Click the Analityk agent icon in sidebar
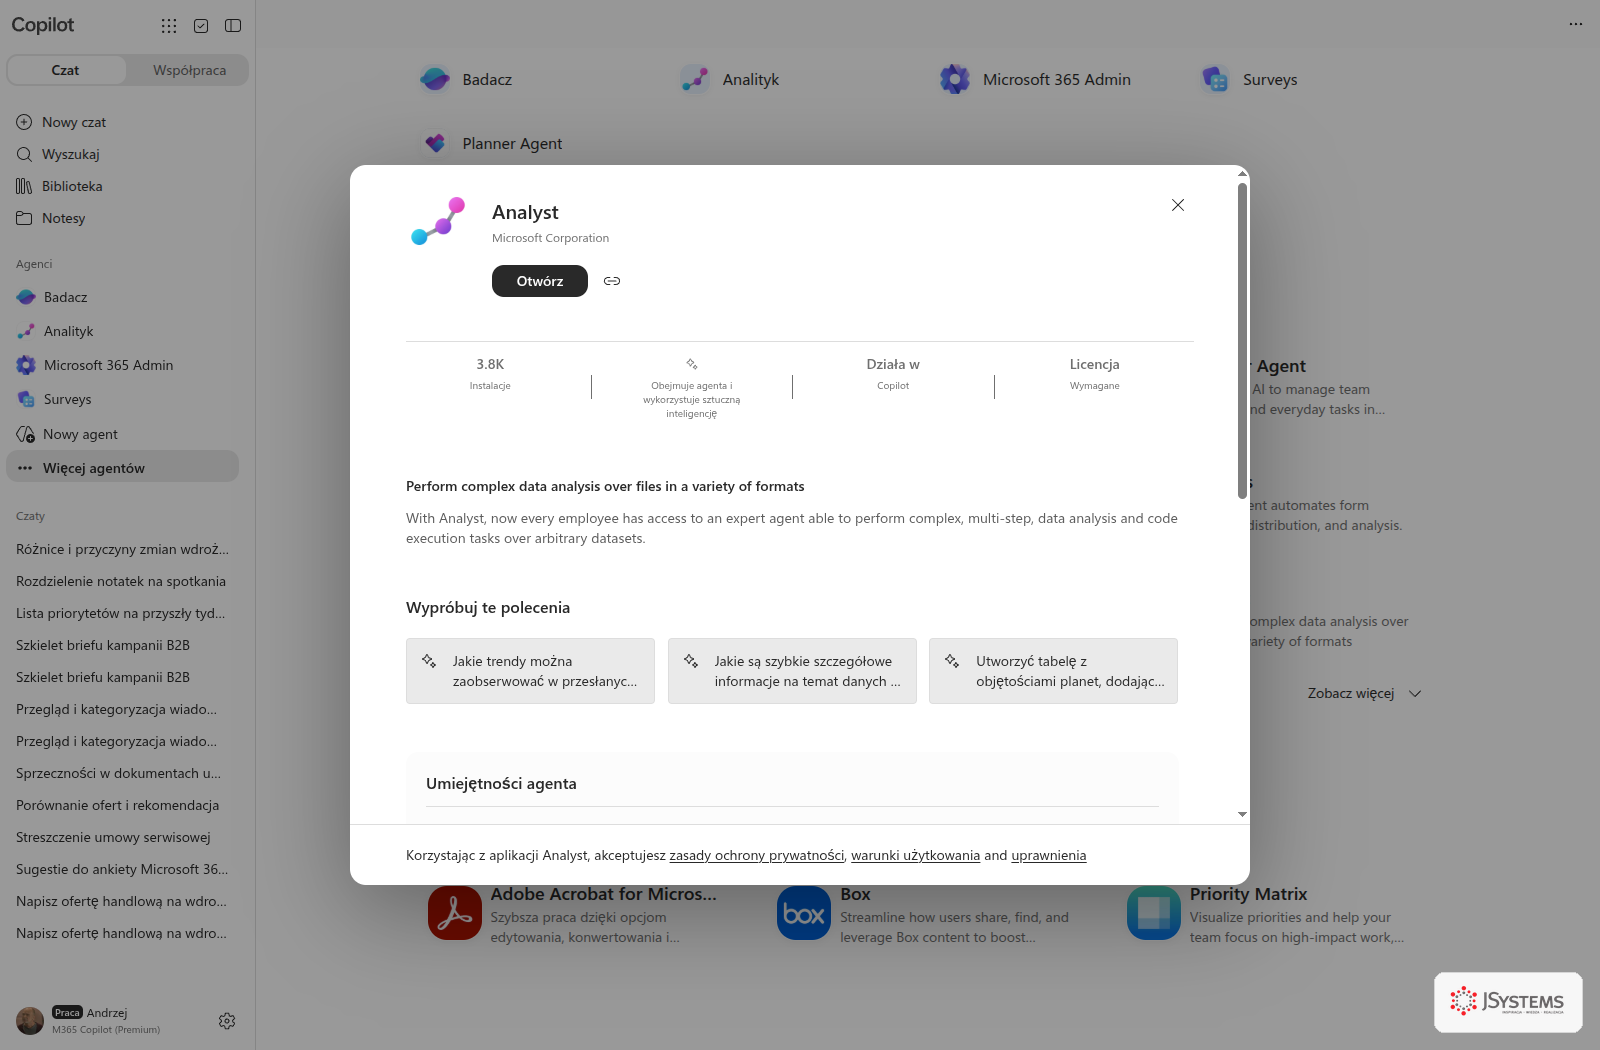 coord(26,331)
